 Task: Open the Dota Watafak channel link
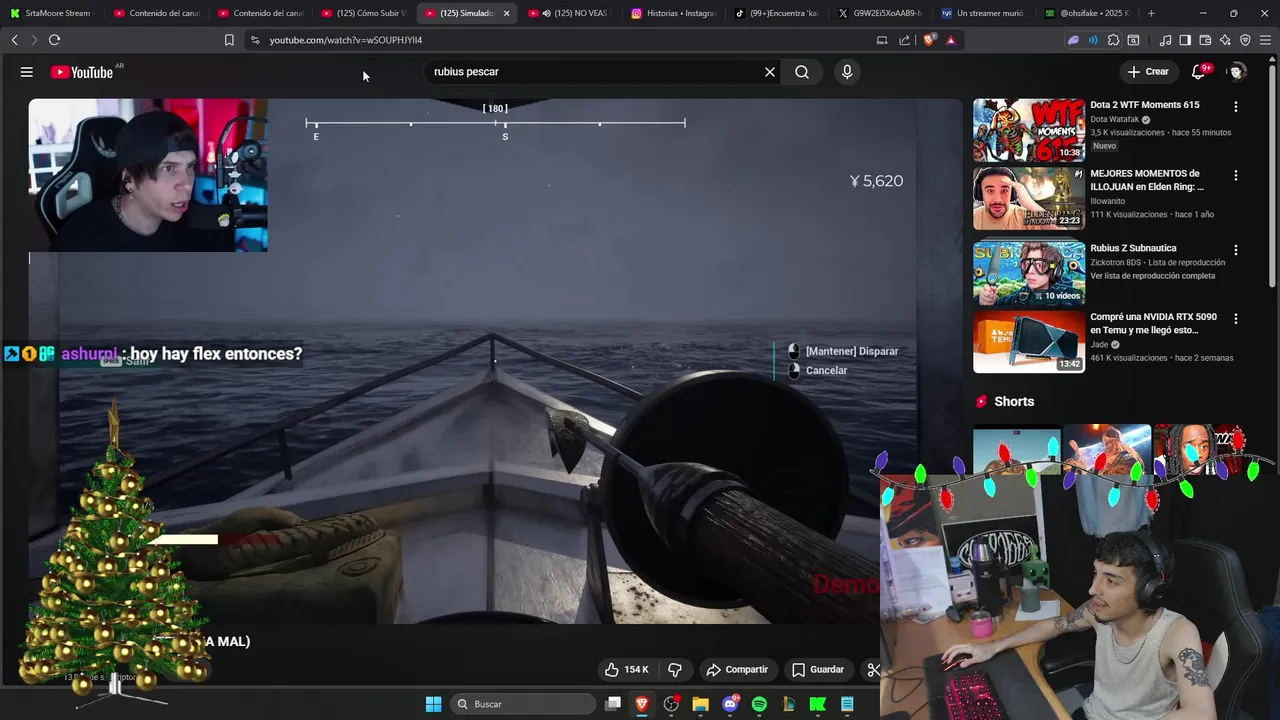(x=1114, y=119)
